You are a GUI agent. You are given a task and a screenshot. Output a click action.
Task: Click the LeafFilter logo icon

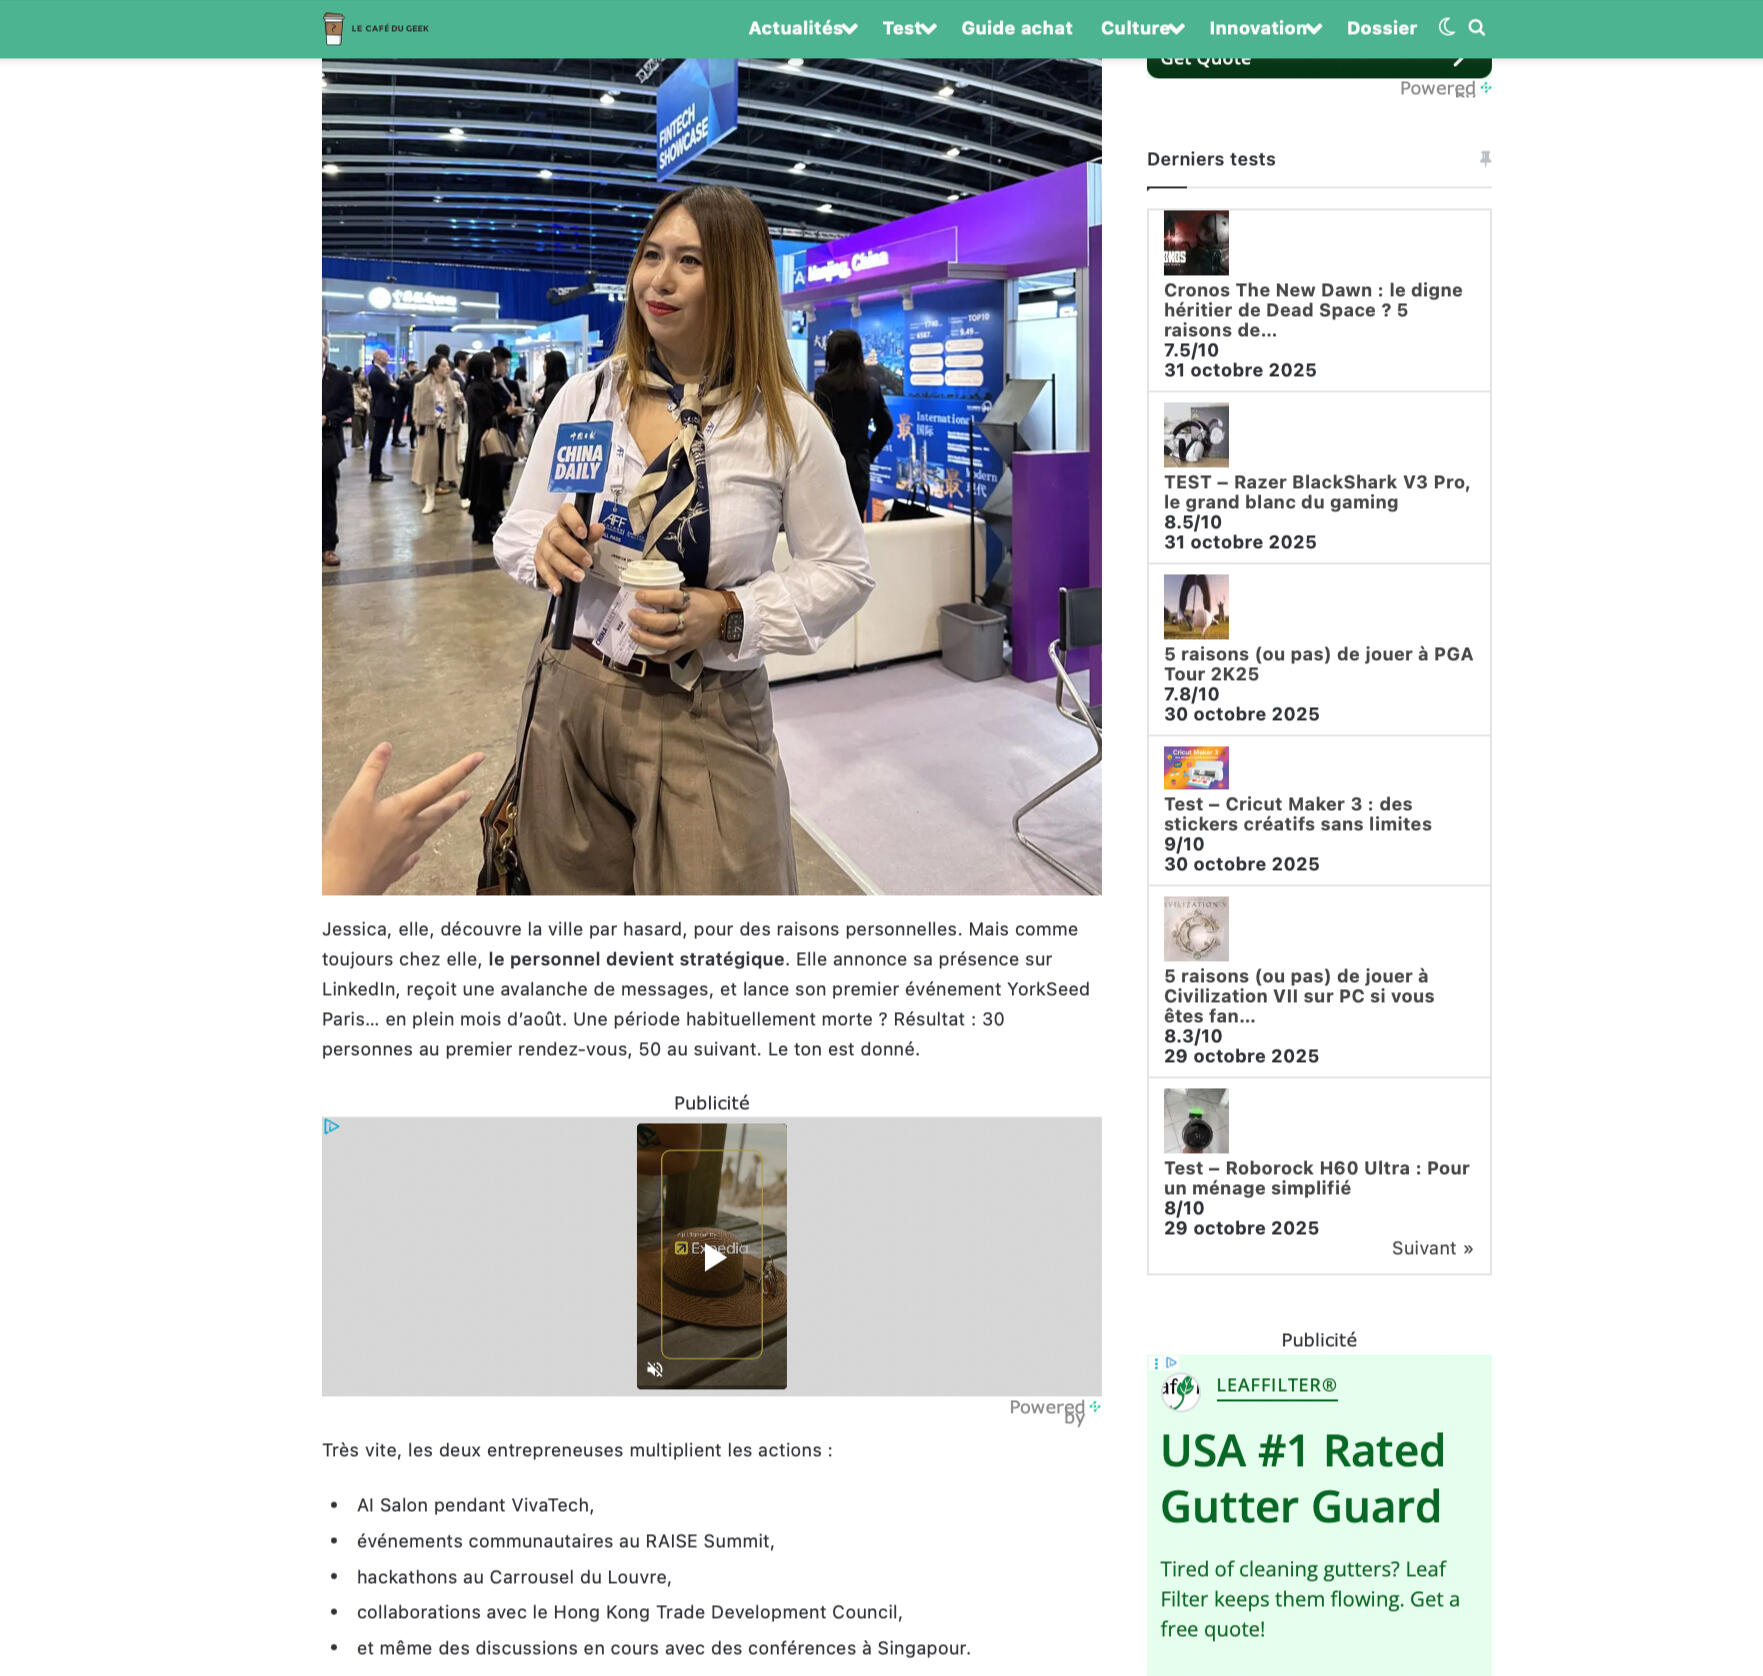tap(1181, 1390)
